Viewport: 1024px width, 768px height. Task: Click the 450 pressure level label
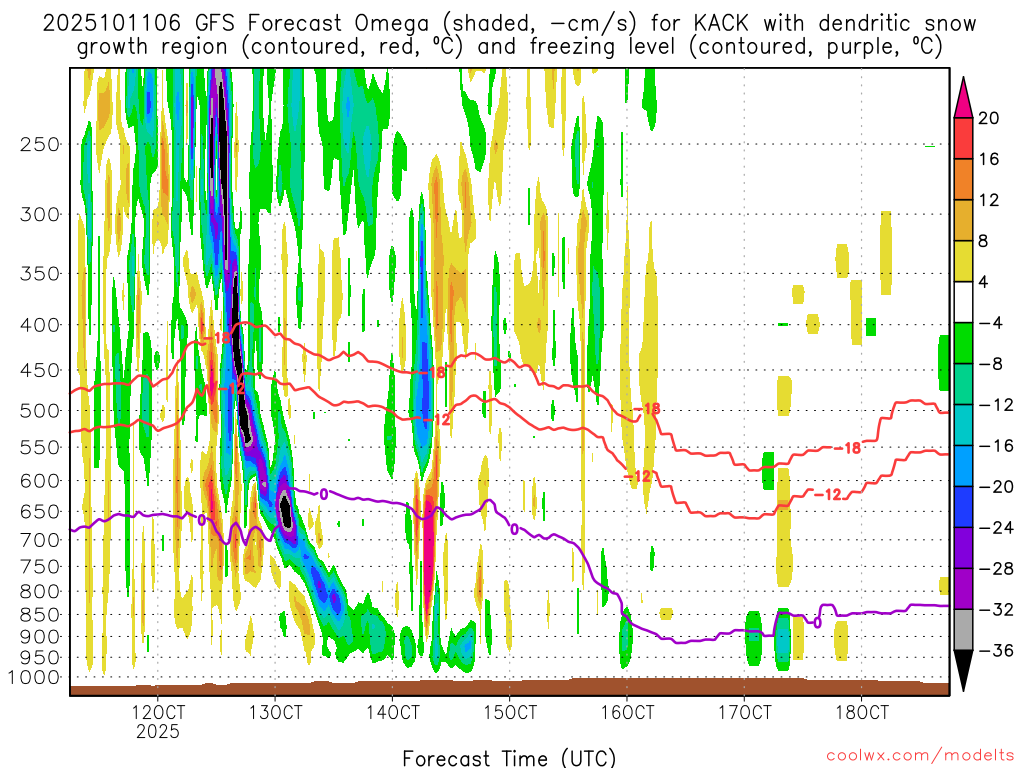coord(40,370)
